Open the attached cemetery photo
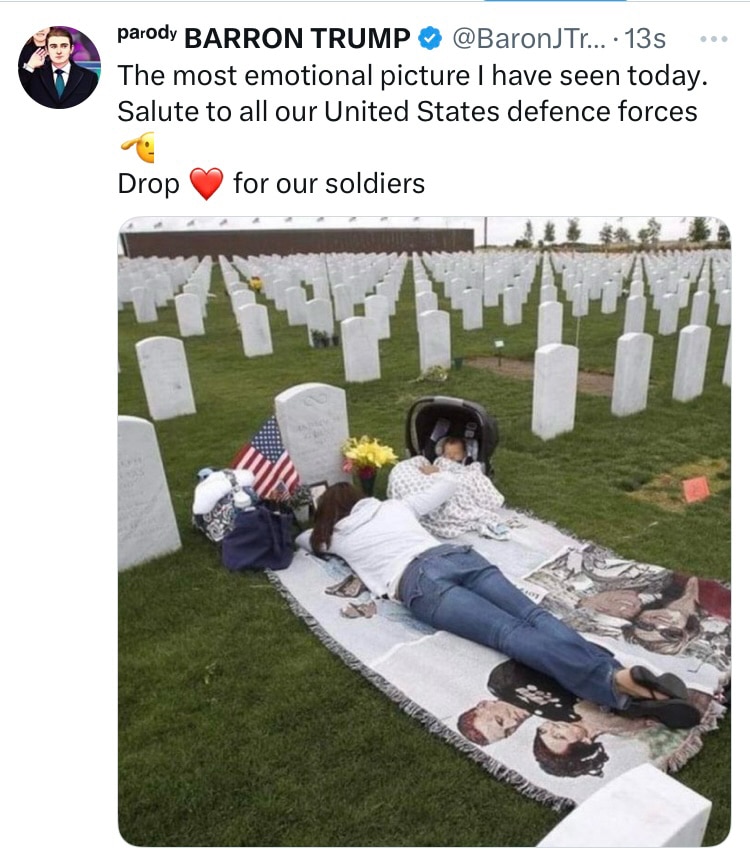Image resolution: width=750 pixels, height=851 pixels. [424, 531]
